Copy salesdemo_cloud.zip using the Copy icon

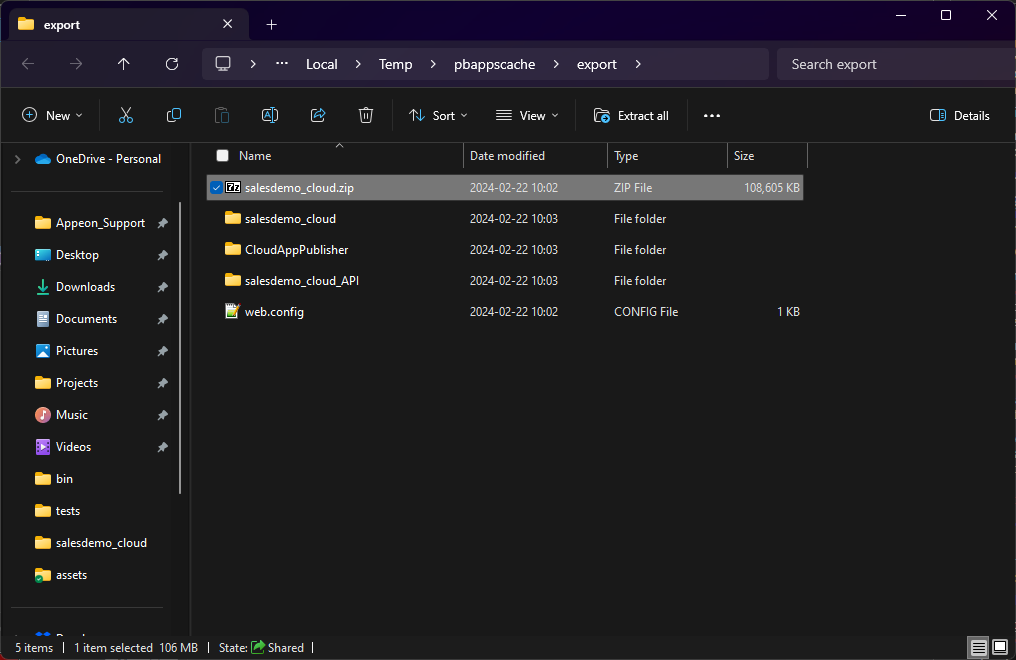pyautogui.click(x=174, y=114)
